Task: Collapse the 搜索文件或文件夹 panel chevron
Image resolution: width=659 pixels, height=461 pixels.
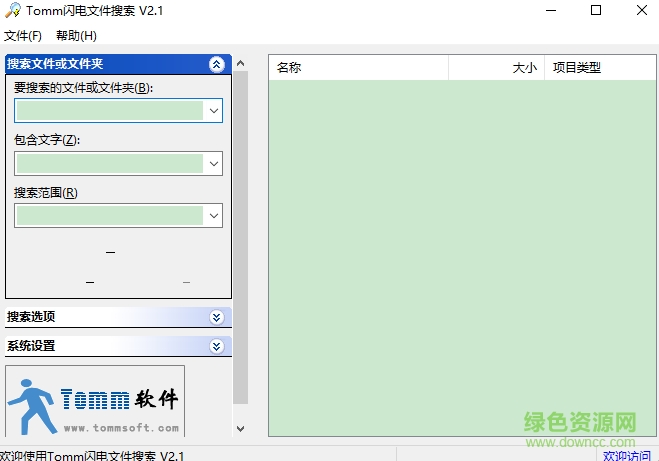Action: click(x=216, y=64)
